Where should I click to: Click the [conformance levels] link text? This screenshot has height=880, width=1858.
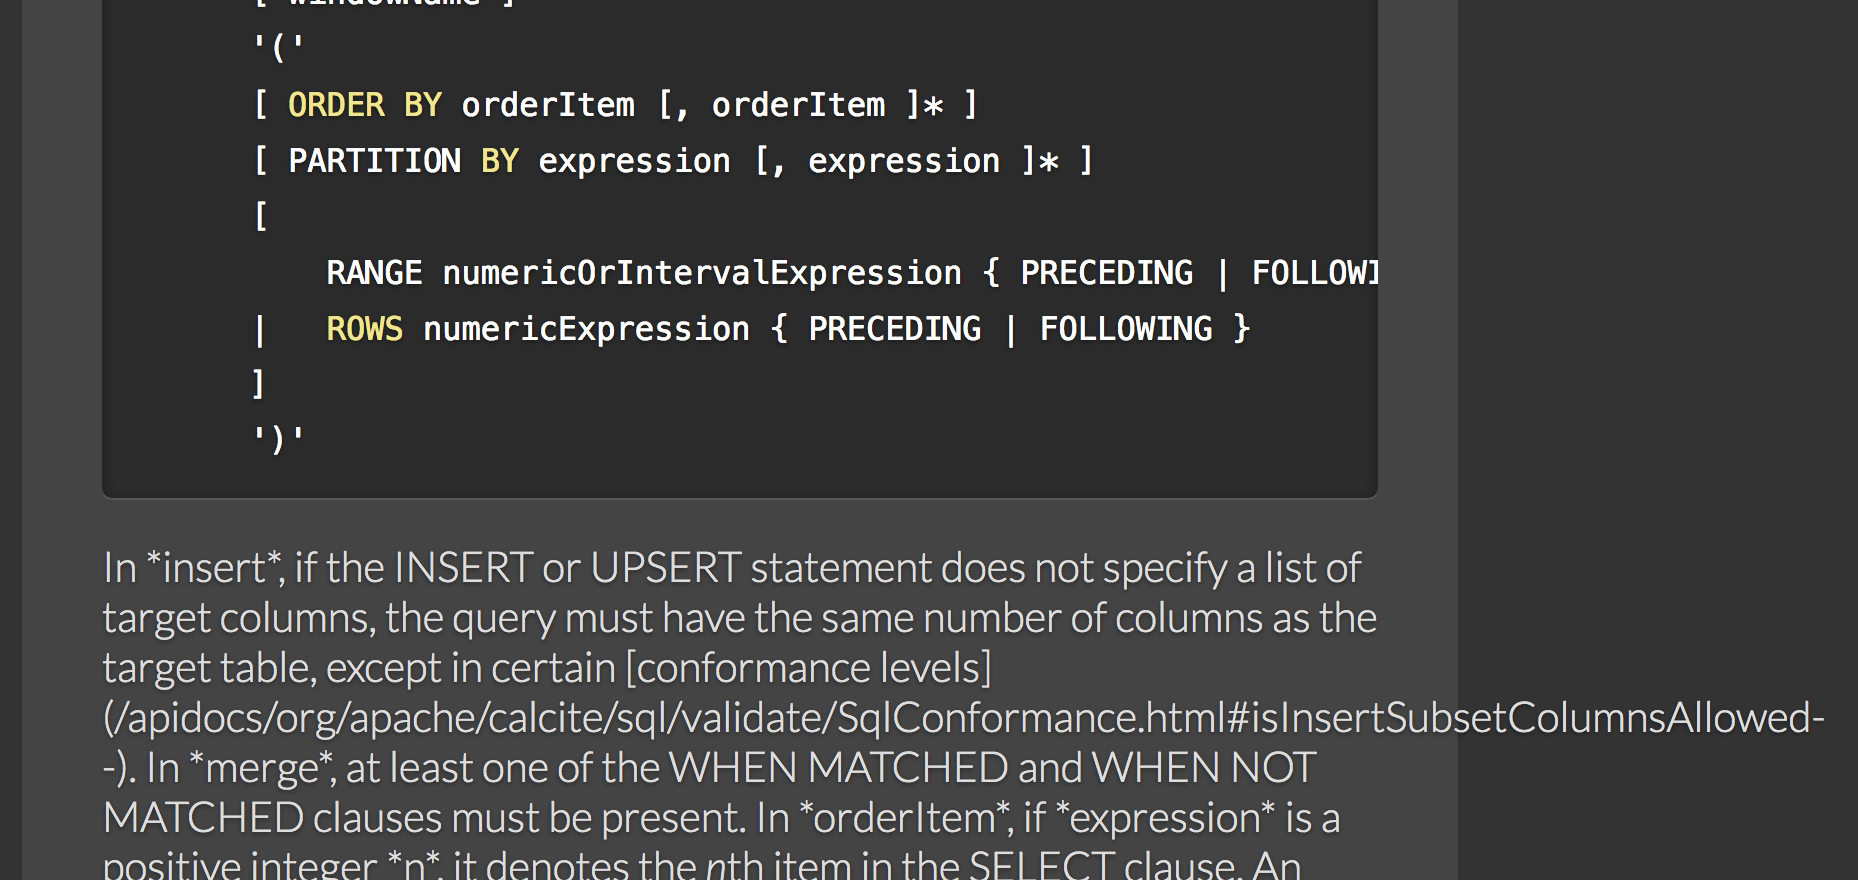(x=808, y=668)
